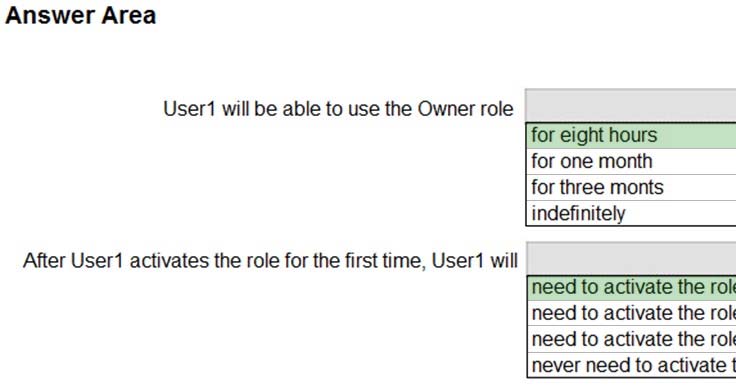The image size is (736, 387).
Task: Choose the third "need to activate the role" option
Action: tap(631, 340)
